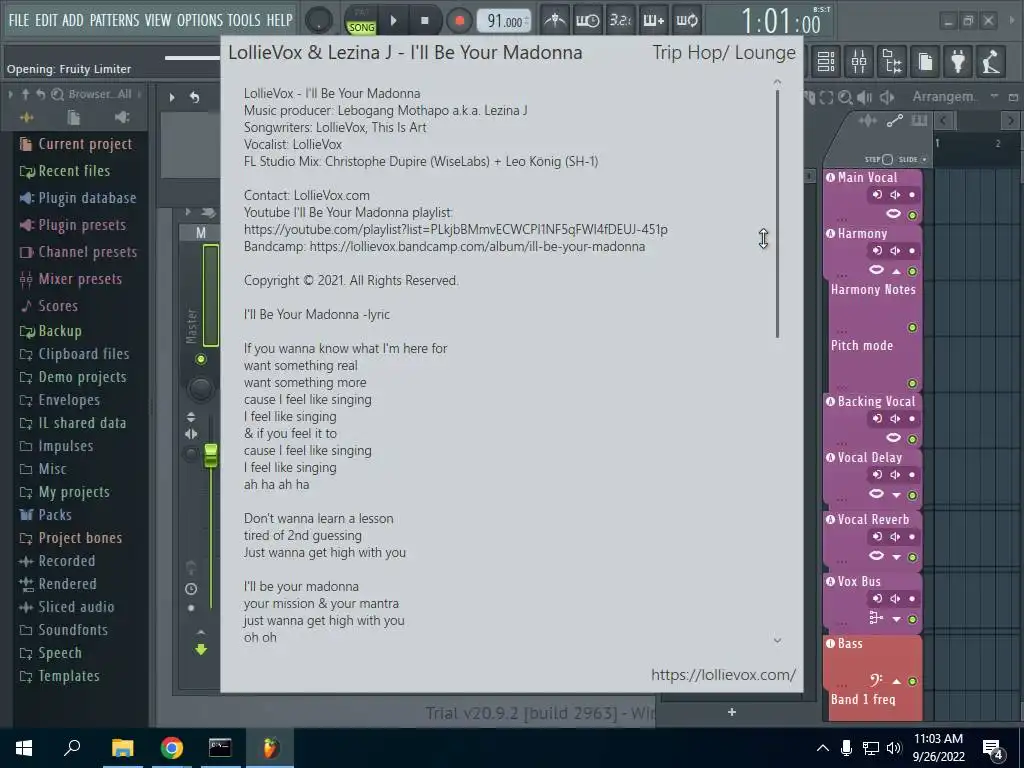Click the browser speaker (sounds) tab icon
This screenshot has width=1024, height=768.
pyautogui.click(x=121, y=118)
